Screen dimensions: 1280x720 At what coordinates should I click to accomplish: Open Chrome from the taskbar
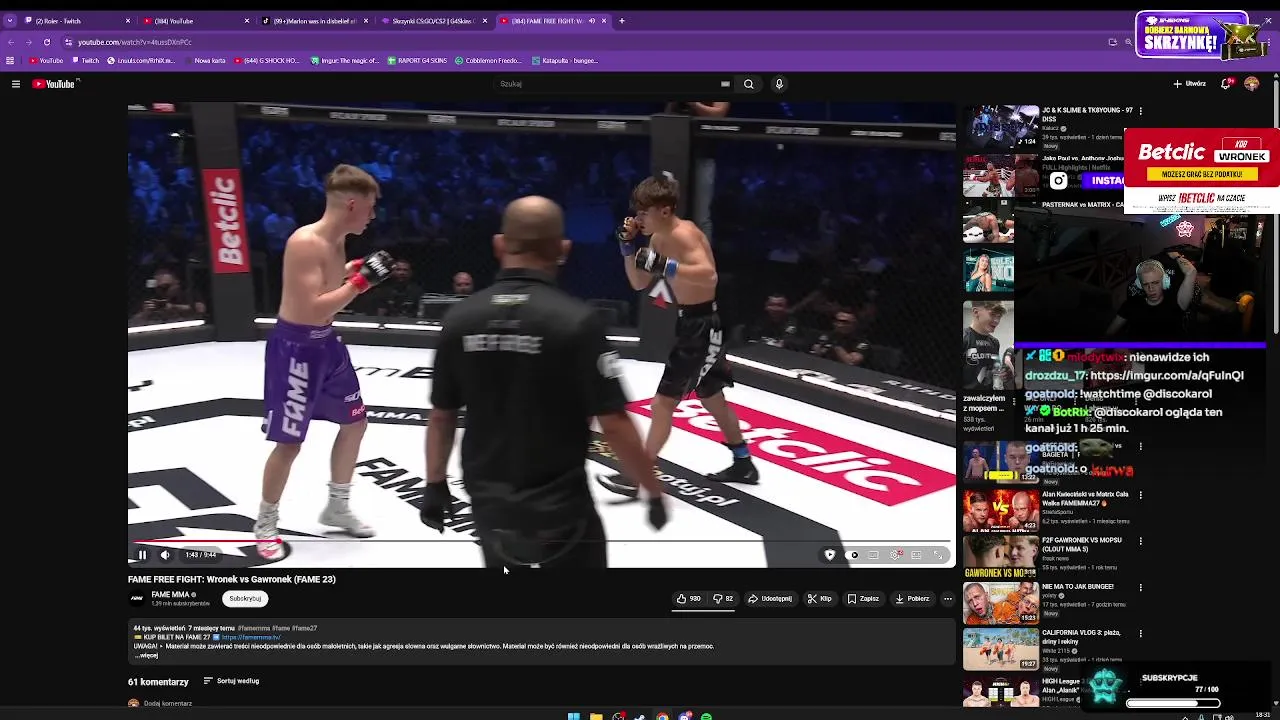click(x=662, y=716)
